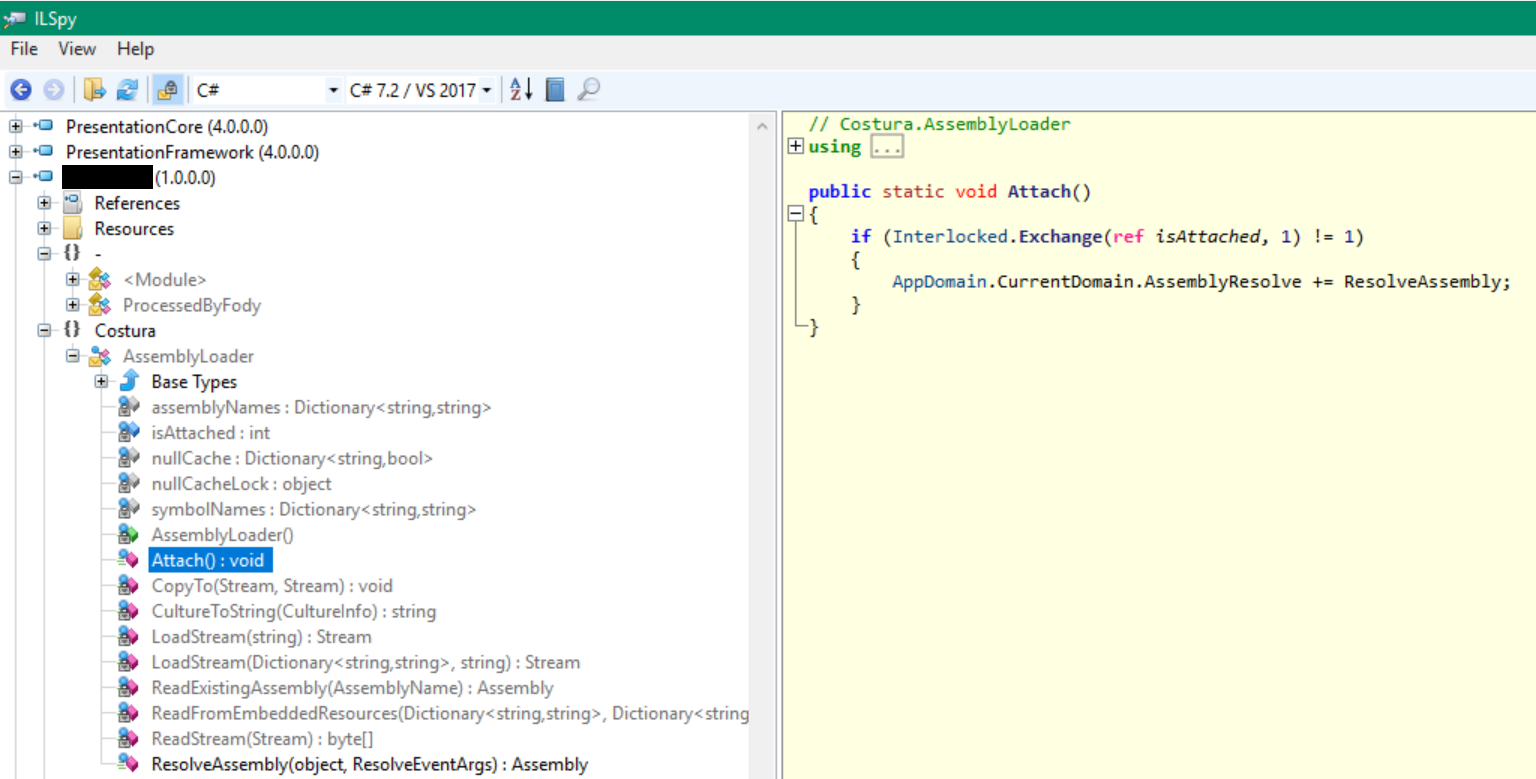This screenshot has height=779, width=1536.
Task: Select the AssemblyLoader() constructor
Action: coord(222,535)
